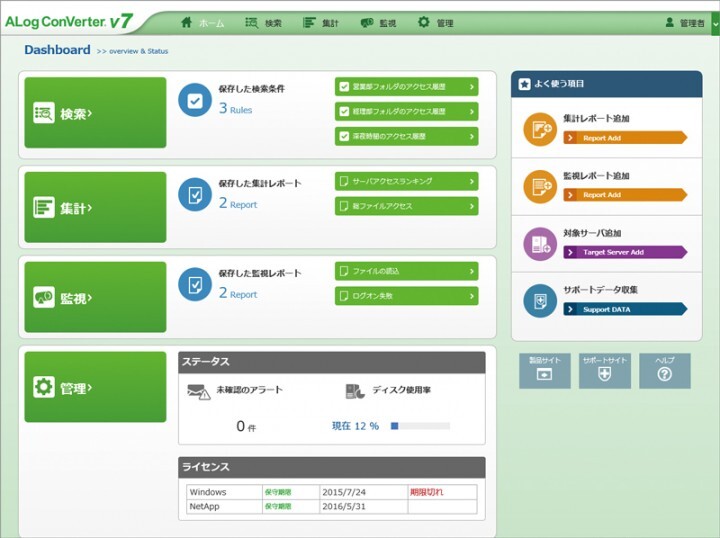The image size is (720, 538).
Task: Open the ヘルプ question mark tile
Action: (664, 371)
